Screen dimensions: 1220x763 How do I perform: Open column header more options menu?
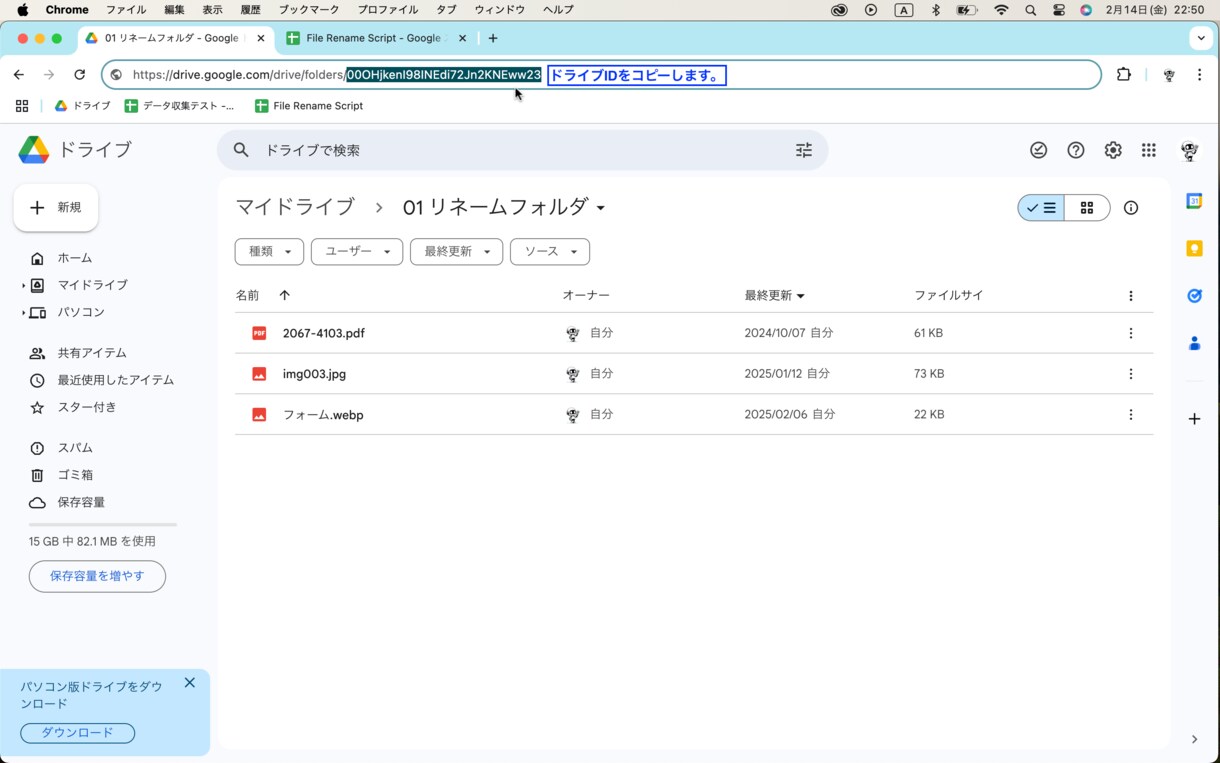pyautogui.click(x=1131, y=296)
